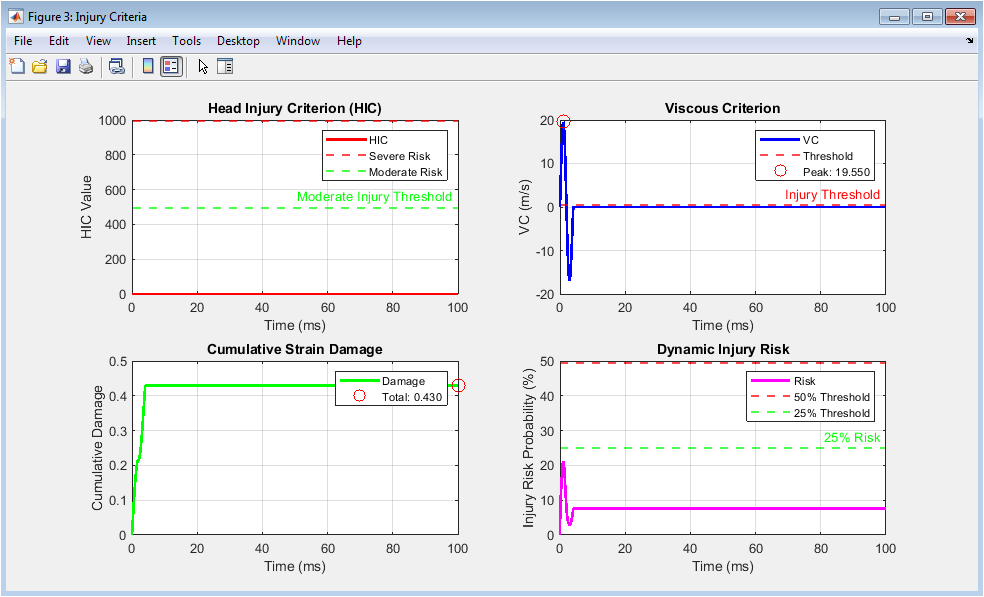Open the File menu

23,41
